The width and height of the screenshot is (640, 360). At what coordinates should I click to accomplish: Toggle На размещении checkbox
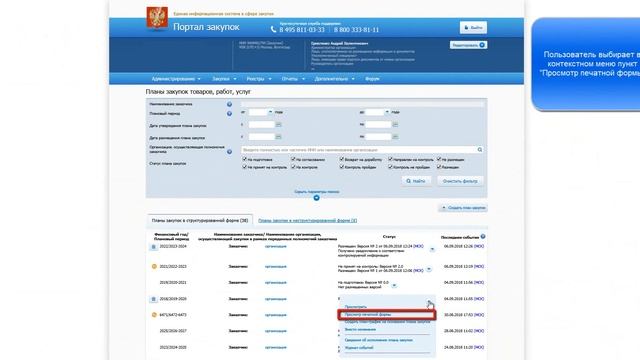[x=439, y=159]
